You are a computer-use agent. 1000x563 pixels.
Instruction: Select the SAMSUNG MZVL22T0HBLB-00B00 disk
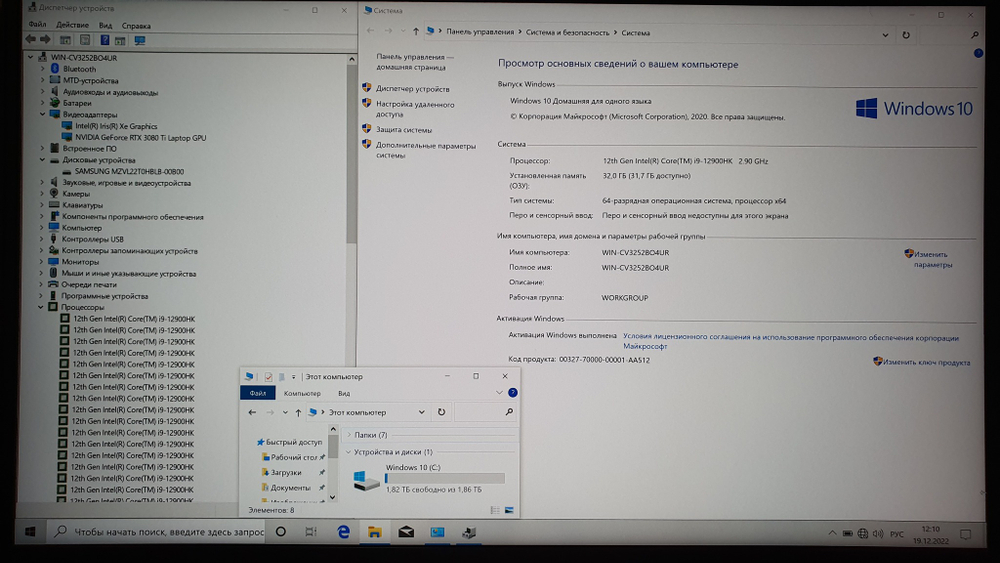[129, 172]
